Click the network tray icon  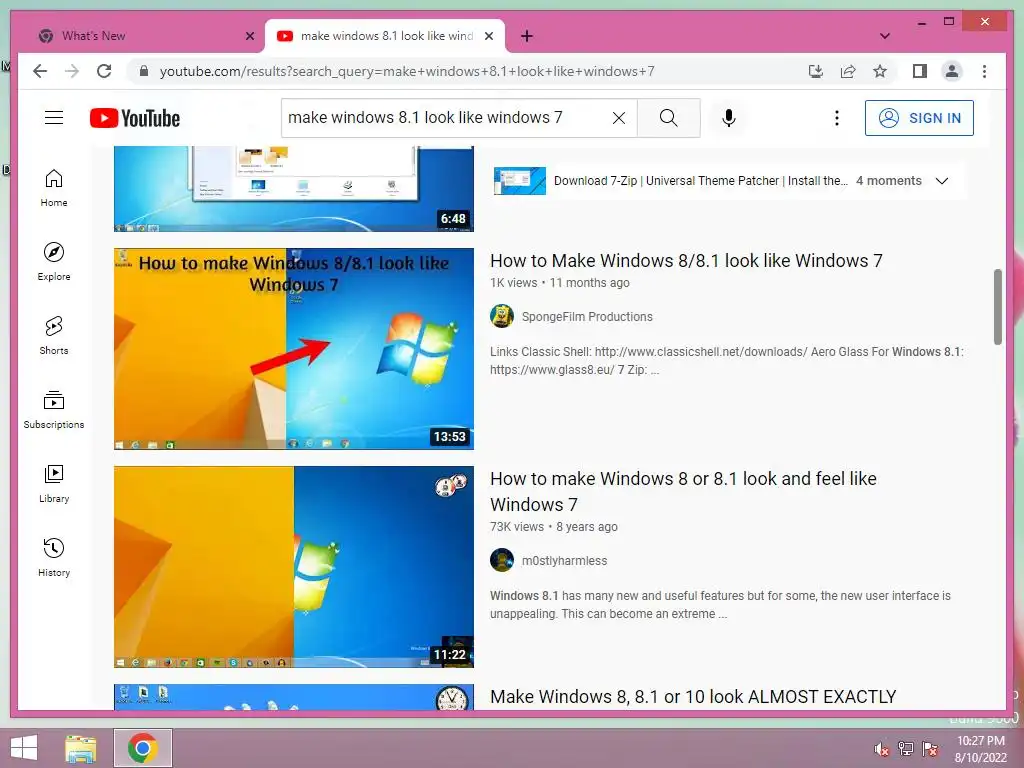point(905,749)
